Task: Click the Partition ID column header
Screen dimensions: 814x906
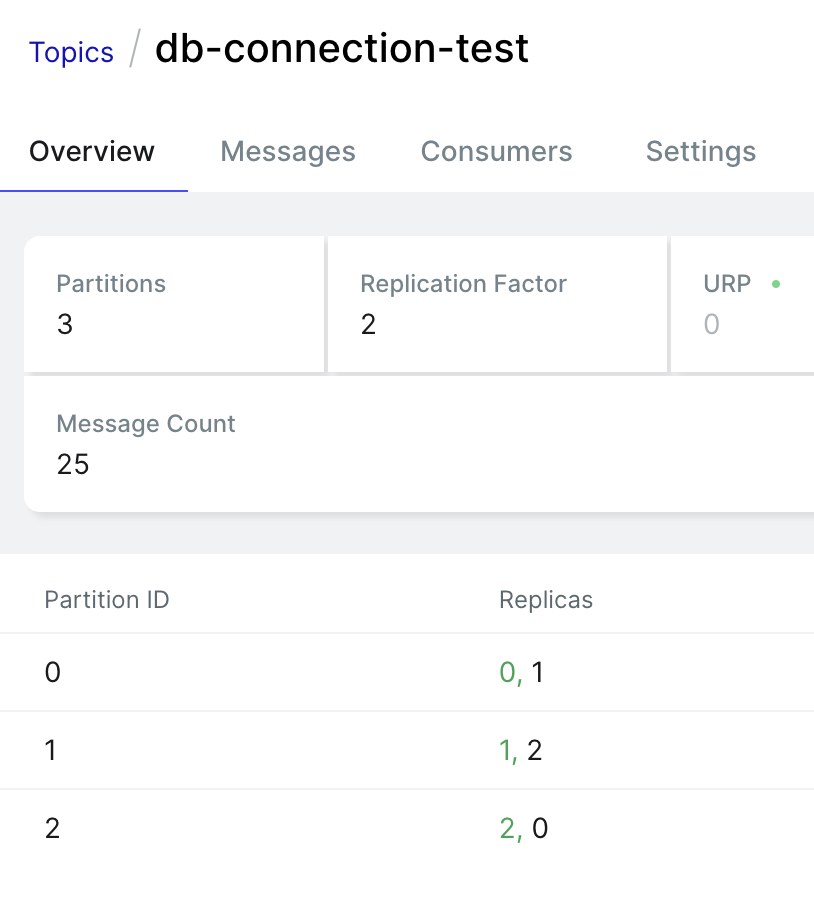Action: click(107, 600)
